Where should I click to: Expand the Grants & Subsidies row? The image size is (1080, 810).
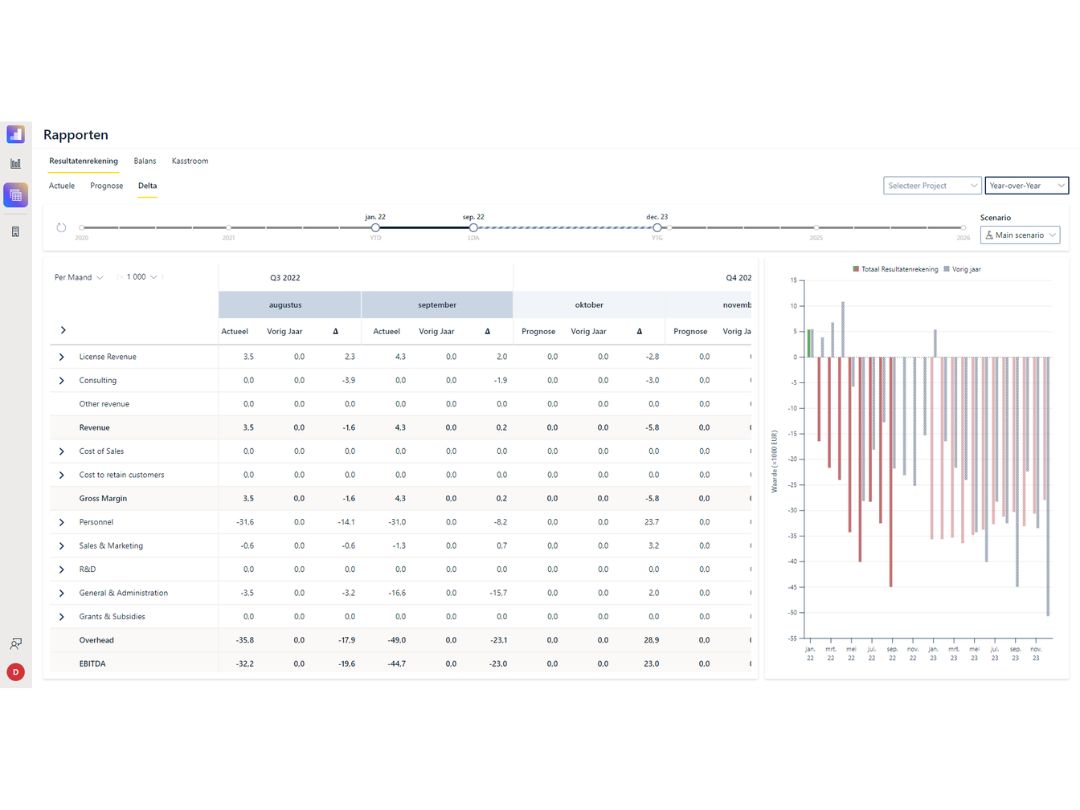coord(61,616)
